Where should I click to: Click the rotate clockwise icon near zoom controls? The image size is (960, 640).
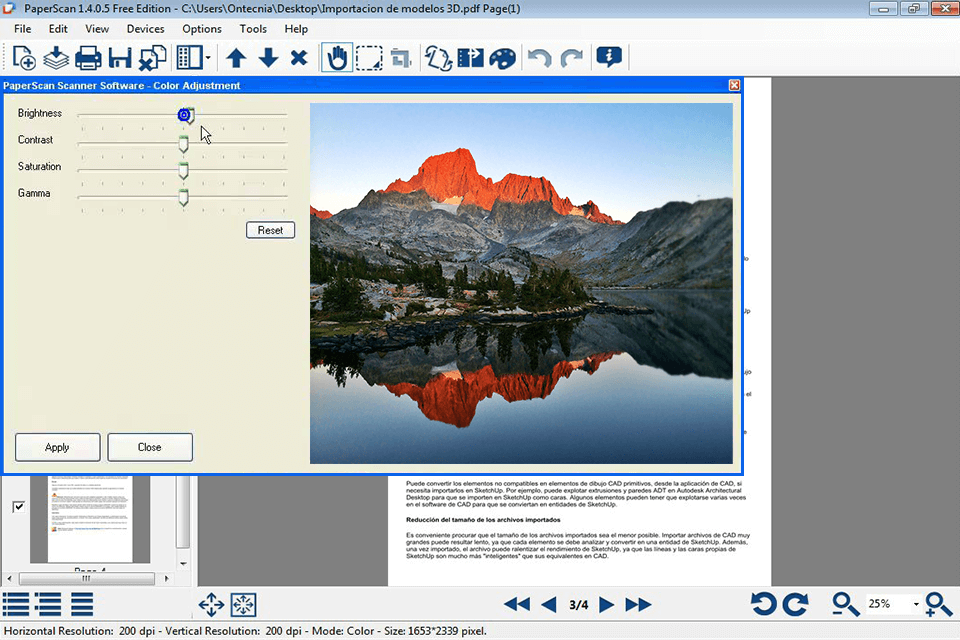pos(795,604)
